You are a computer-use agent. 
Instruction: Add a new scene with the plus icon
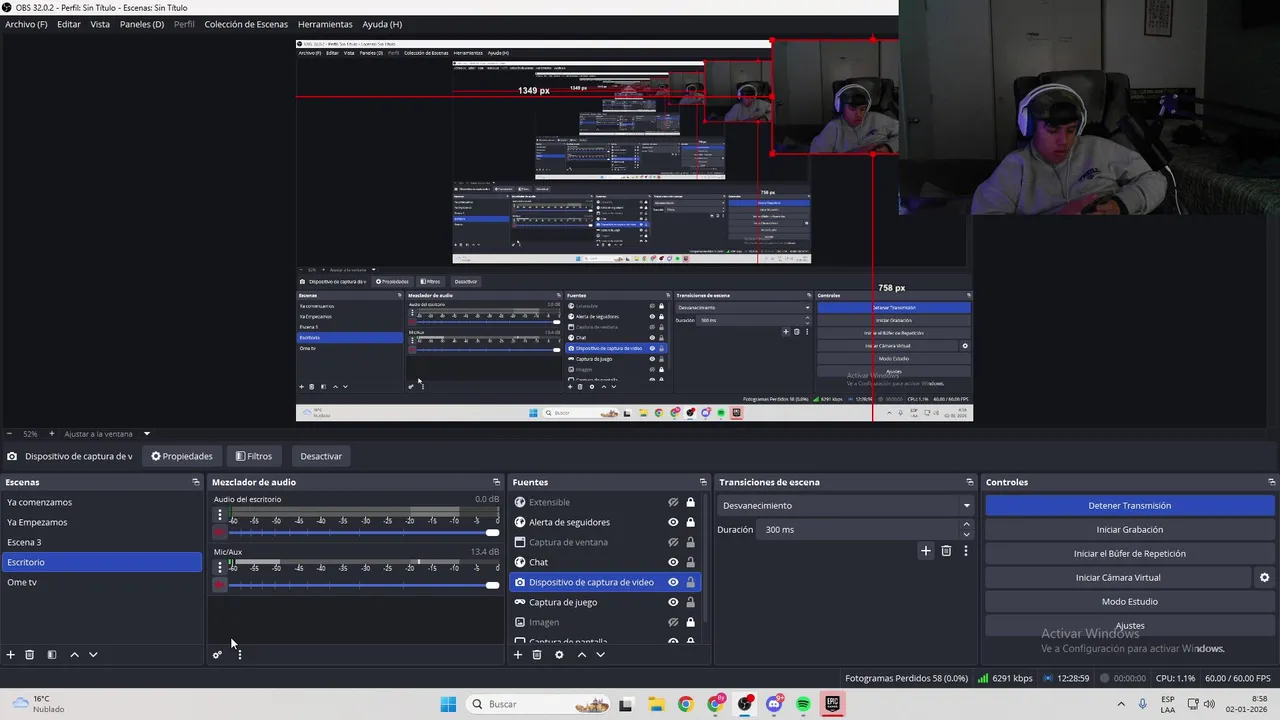(11, 655)
